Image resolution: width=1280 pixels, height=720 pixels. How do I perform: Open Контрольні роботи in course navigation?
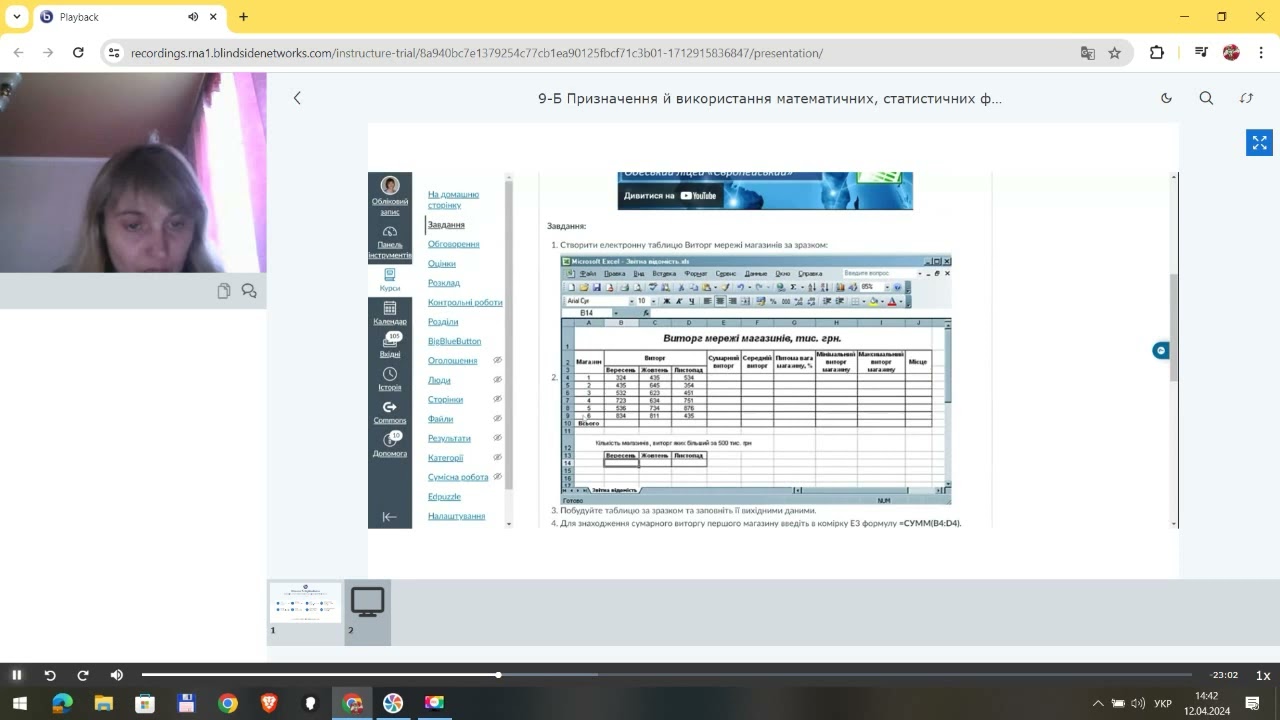tap(465, 302)
